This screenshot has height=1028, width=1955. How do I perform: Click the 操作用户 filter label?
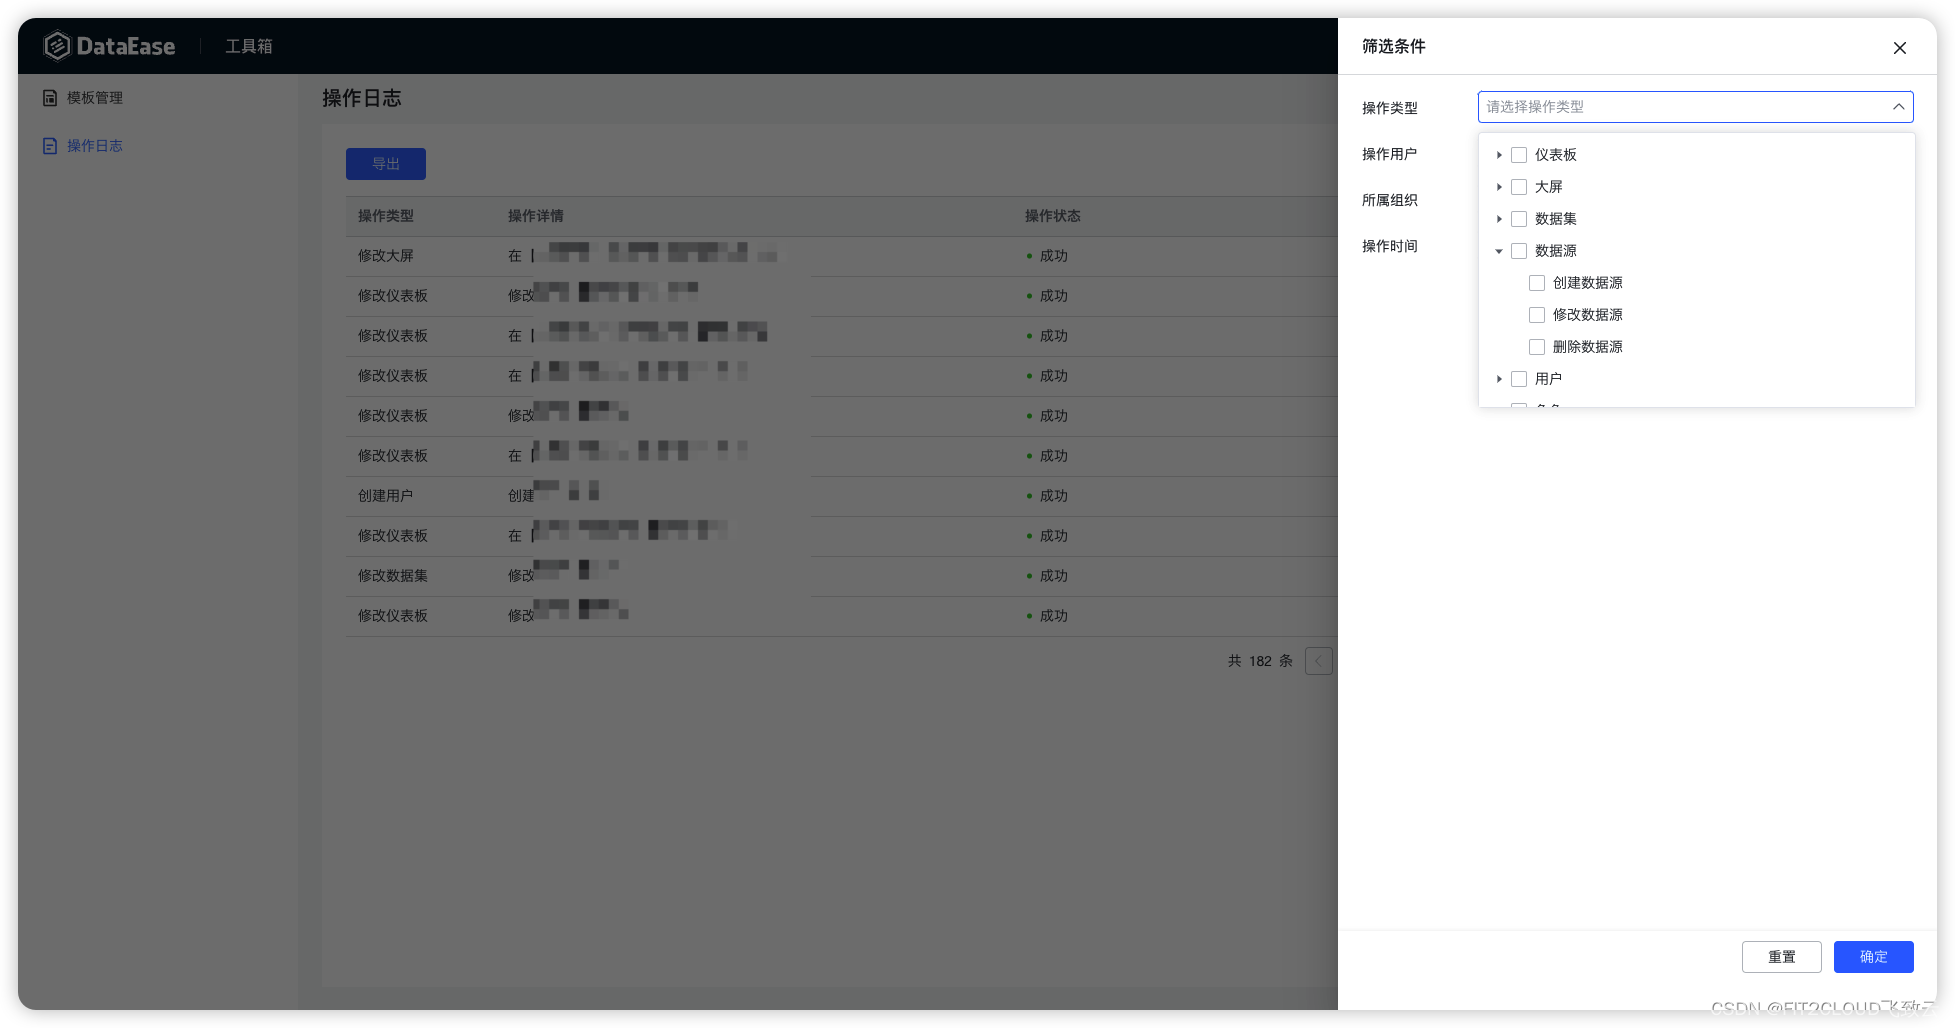(x=1390, y=154)
